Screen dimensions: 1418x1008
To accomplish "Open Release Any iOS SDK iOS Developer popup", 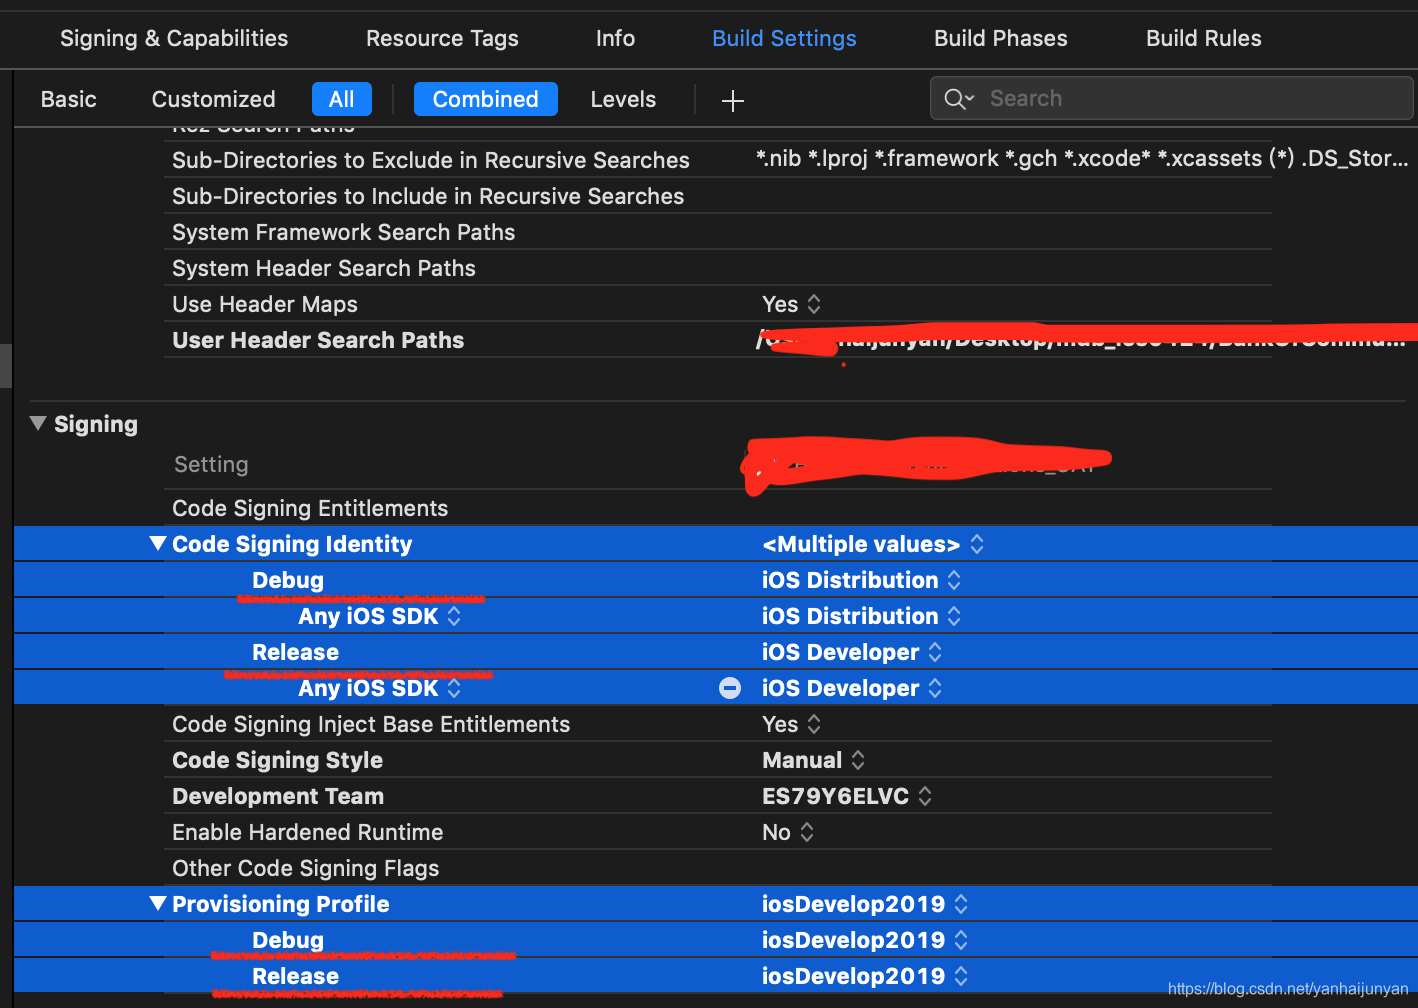I will (852, 688).
